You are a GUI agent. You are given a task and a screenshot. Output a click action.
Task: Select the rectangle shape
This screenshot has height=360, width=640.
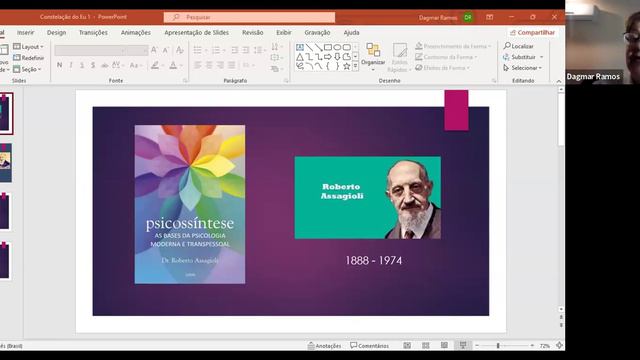328,47
